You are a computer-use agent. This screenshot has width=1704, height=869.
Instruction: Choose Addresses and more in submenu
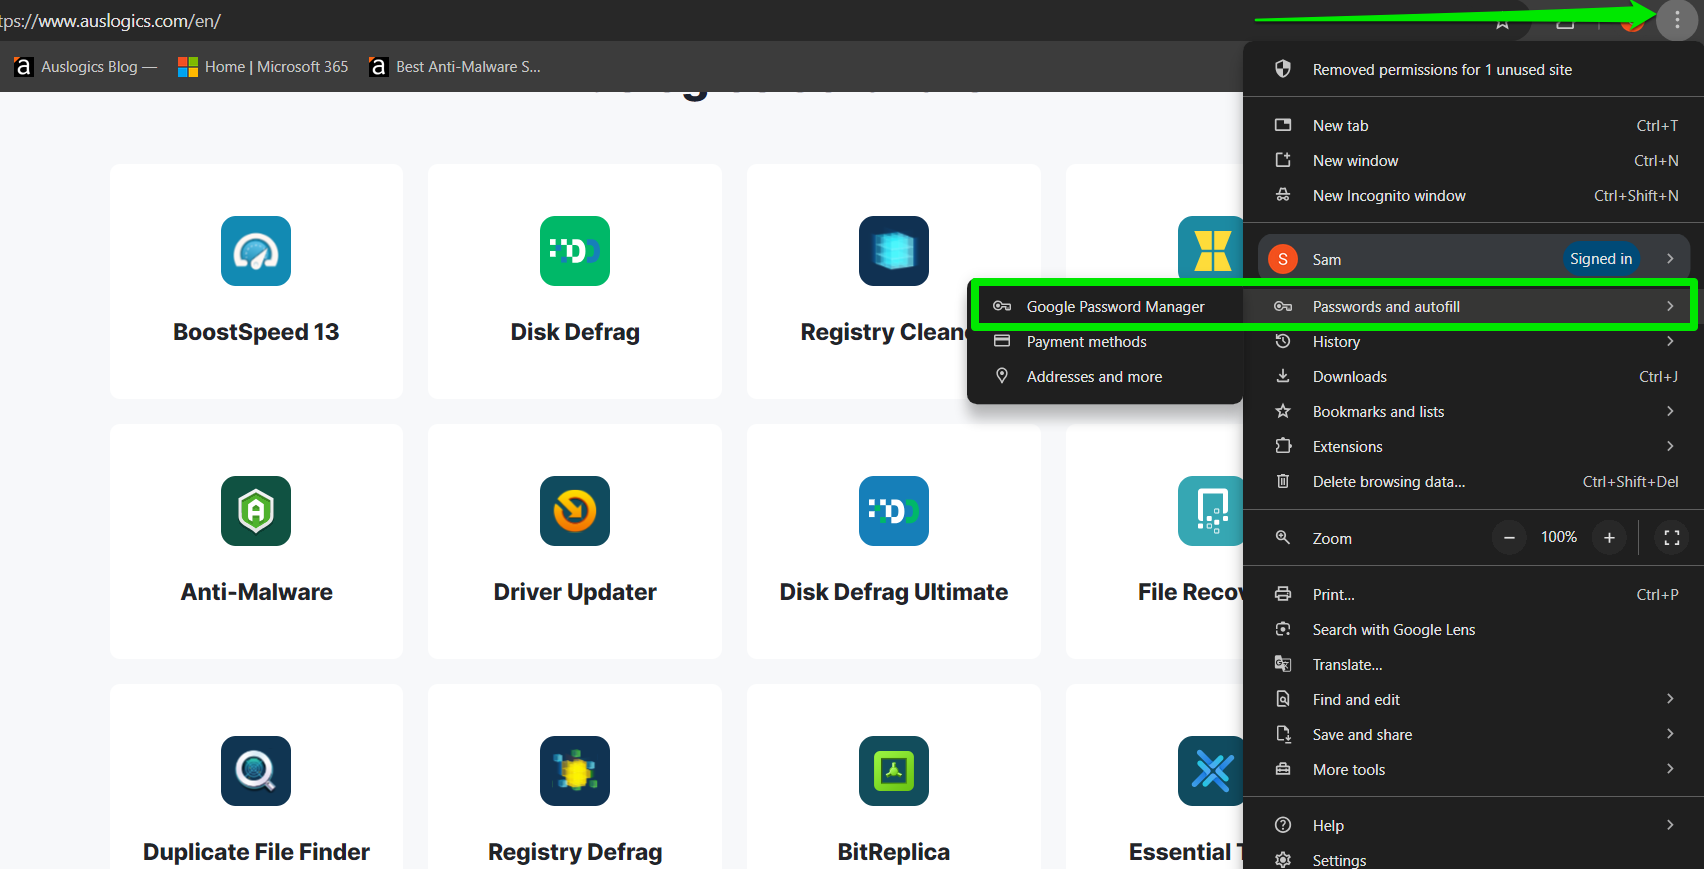point(1105,376)
